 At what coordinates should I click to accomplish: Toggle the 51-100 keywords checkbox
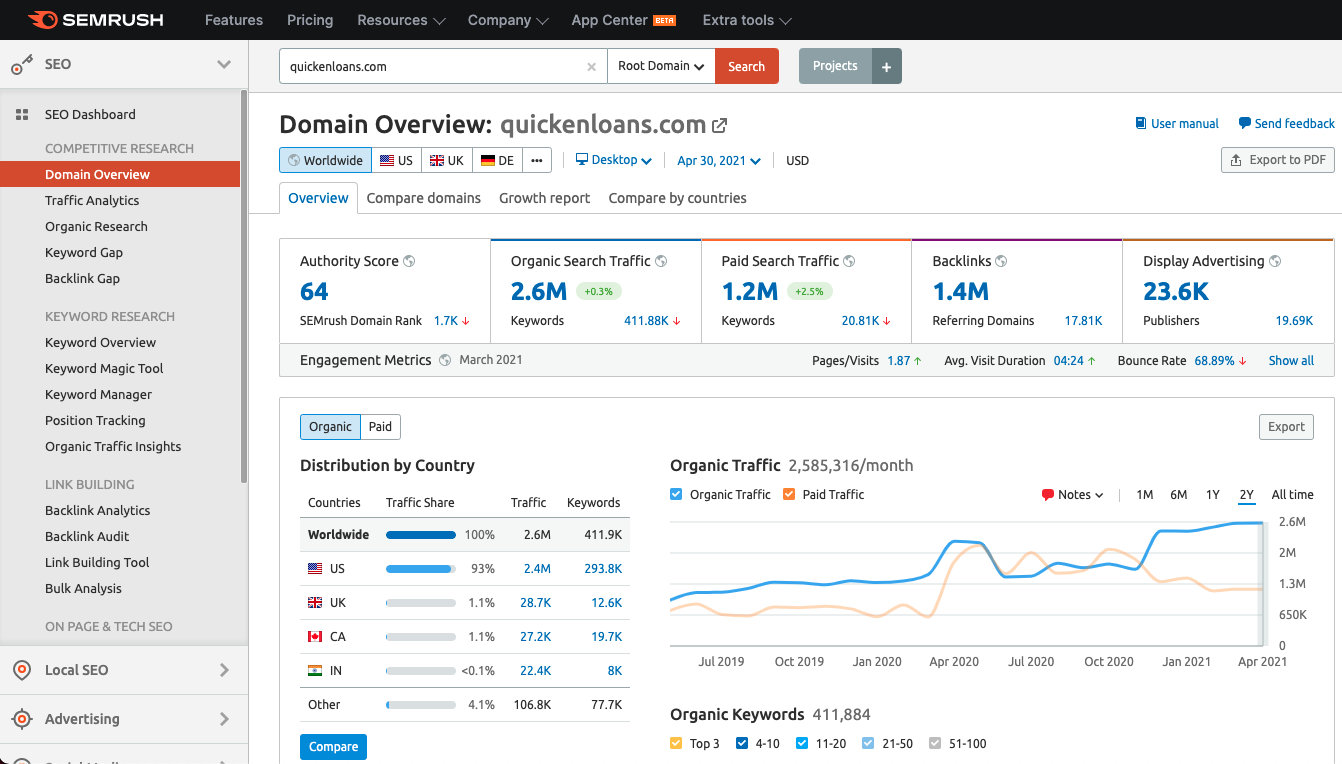coord(935,743)
